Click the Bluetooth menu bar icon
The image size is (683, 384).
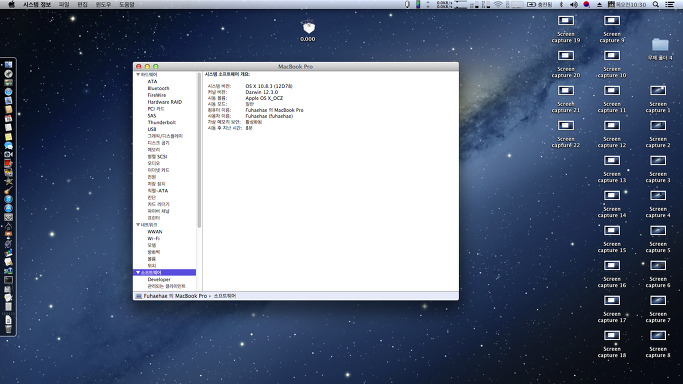pos(561,4)
